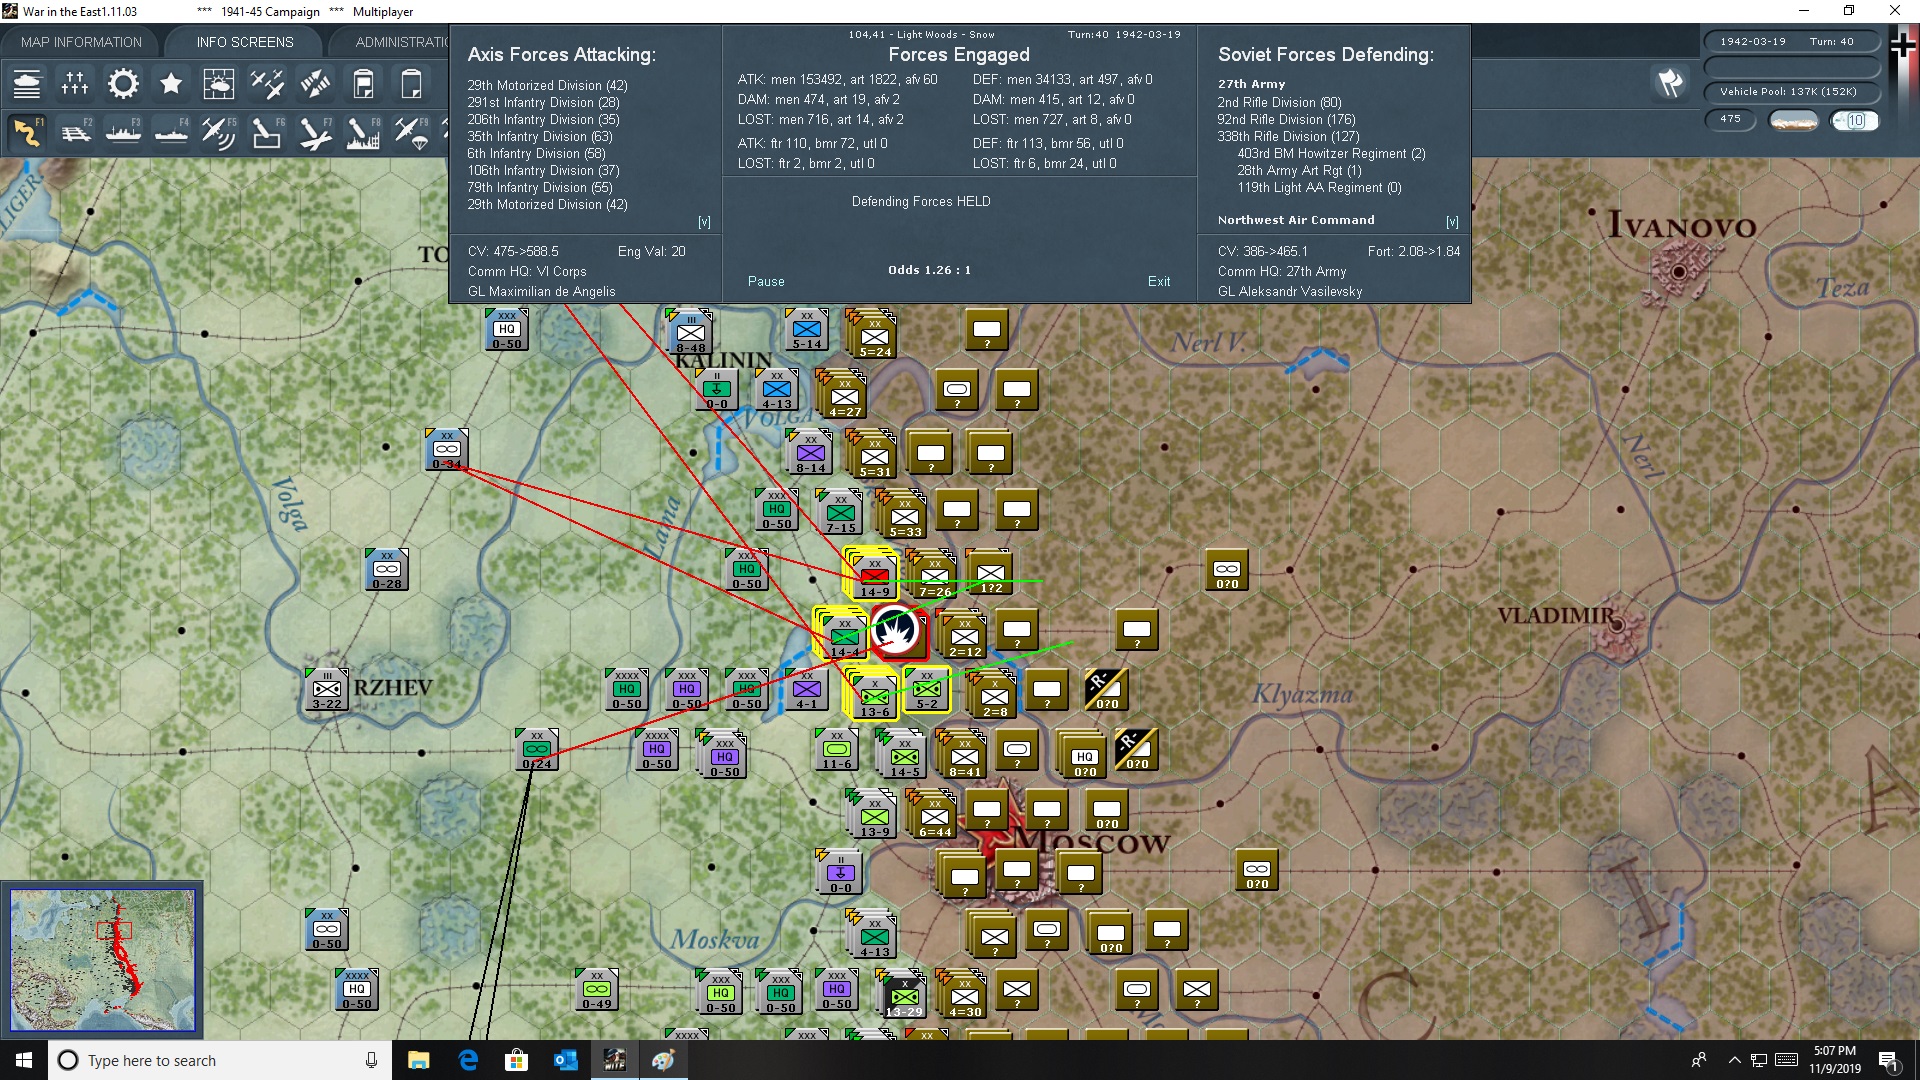Image resolution: width=1920 pixels, height=1080 pixels.
Task: Select F1 move mode
Action: click(27, 132)
